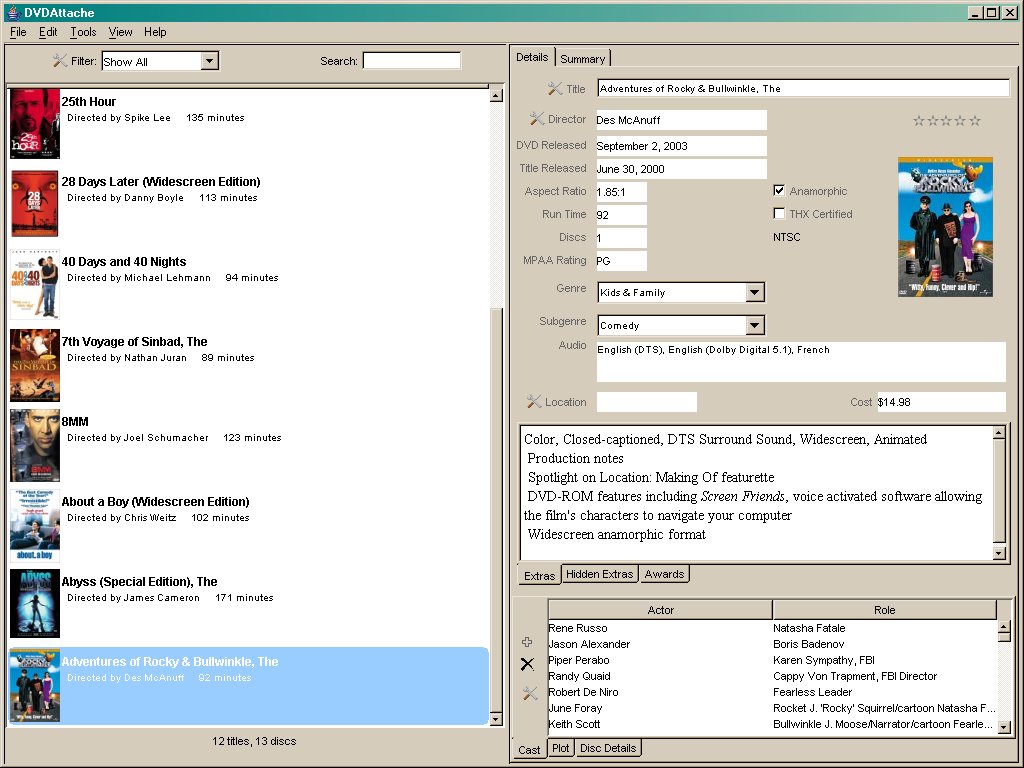This screenshot has height=768, width=1024.
Task: Enable the THX Certified checkbox
Action: 779,214
